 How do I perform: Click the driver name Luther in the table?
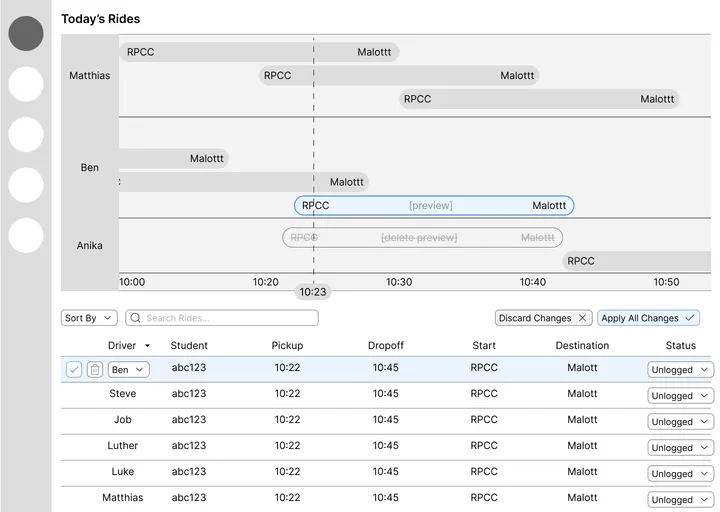tap(123, 445)
